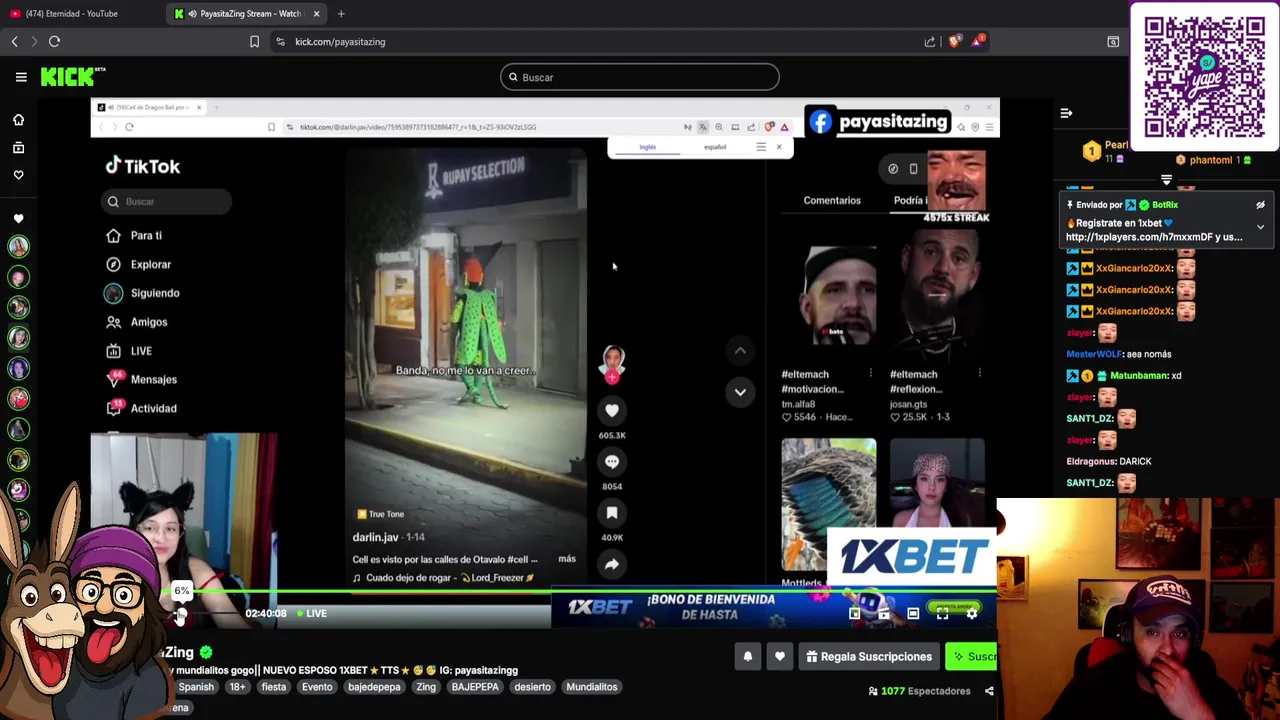Click the green Suscribirse button
The image size is (1280, 720).
click(973, 657)
